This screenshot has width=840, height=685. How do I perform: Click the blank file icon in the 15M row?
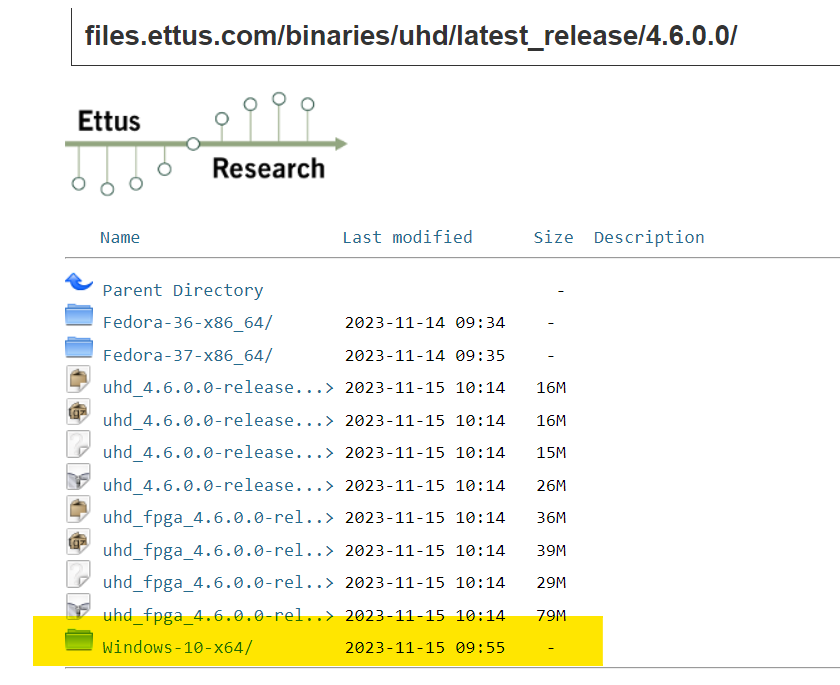coord(78,444)
